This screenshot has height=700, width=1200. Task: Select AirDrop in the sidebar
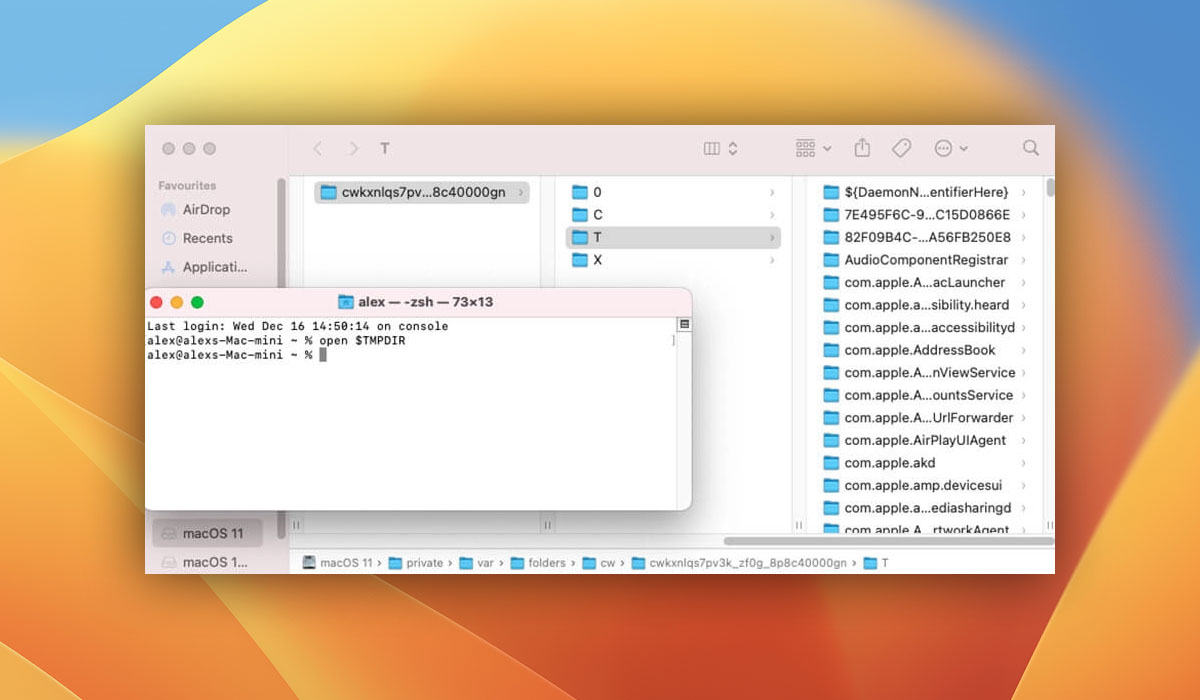pyautogui.click(x=205, y=210)
